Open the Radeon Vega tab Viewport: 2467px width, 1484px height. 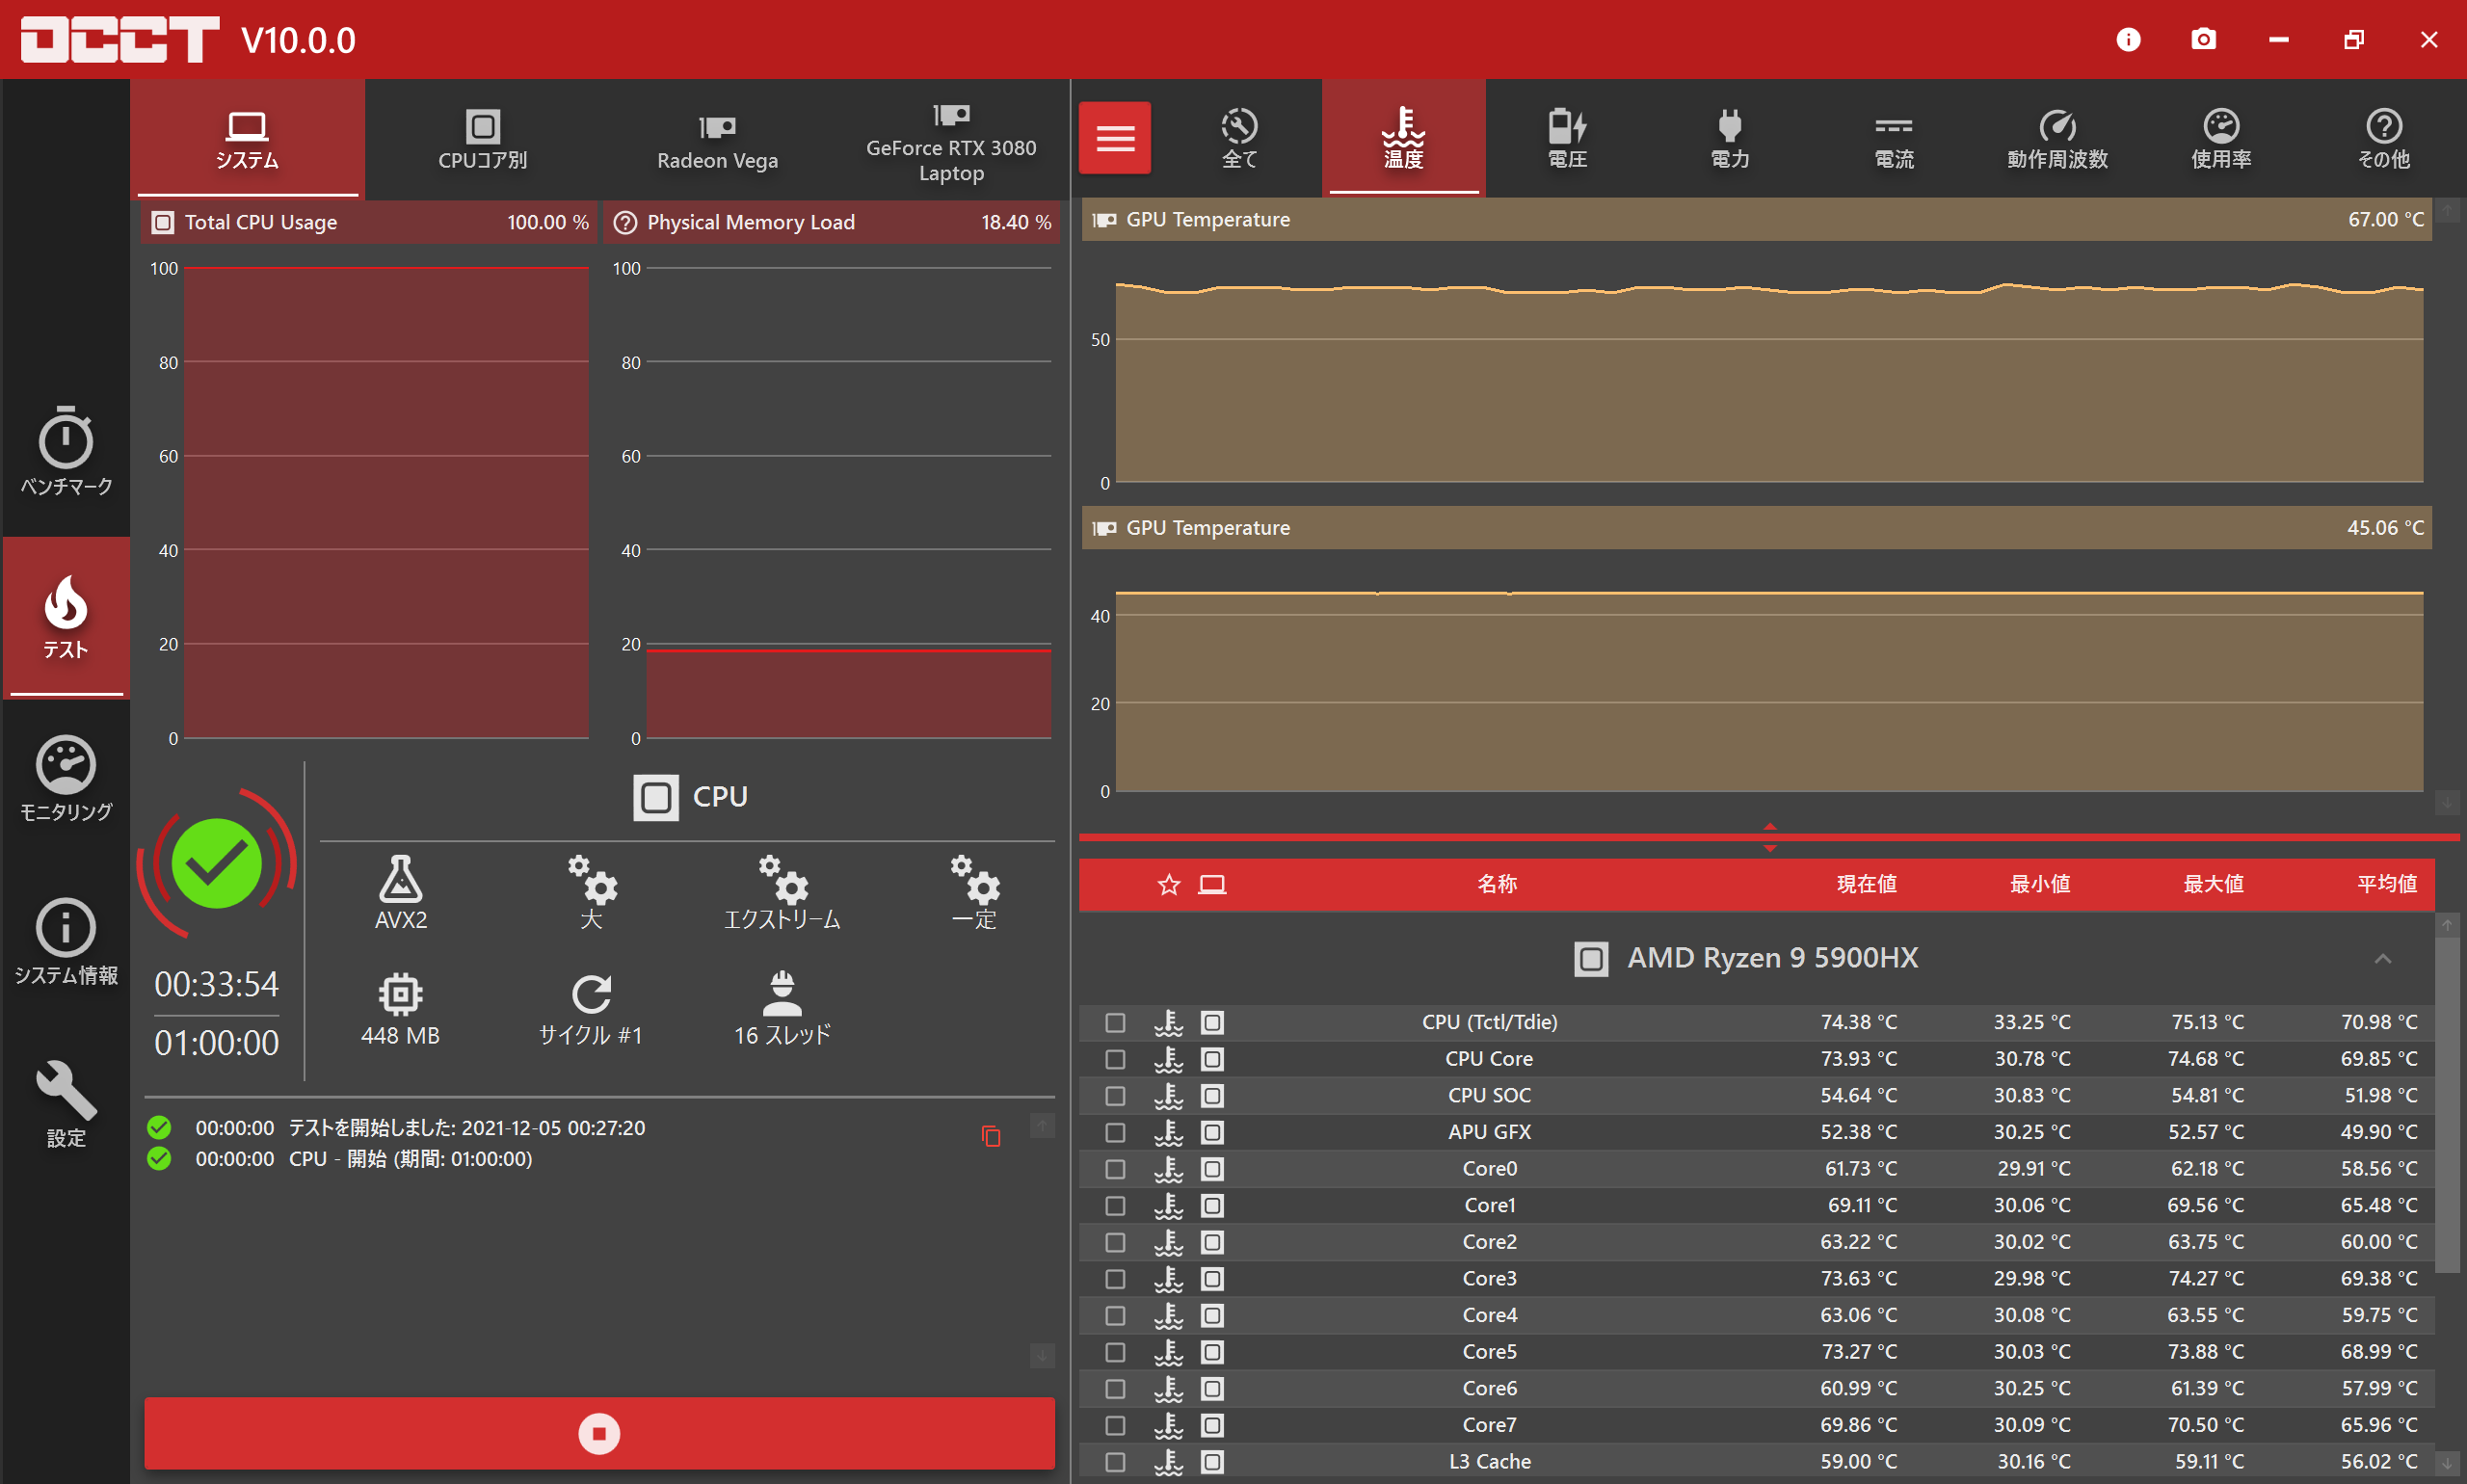(x=717, y=139)
